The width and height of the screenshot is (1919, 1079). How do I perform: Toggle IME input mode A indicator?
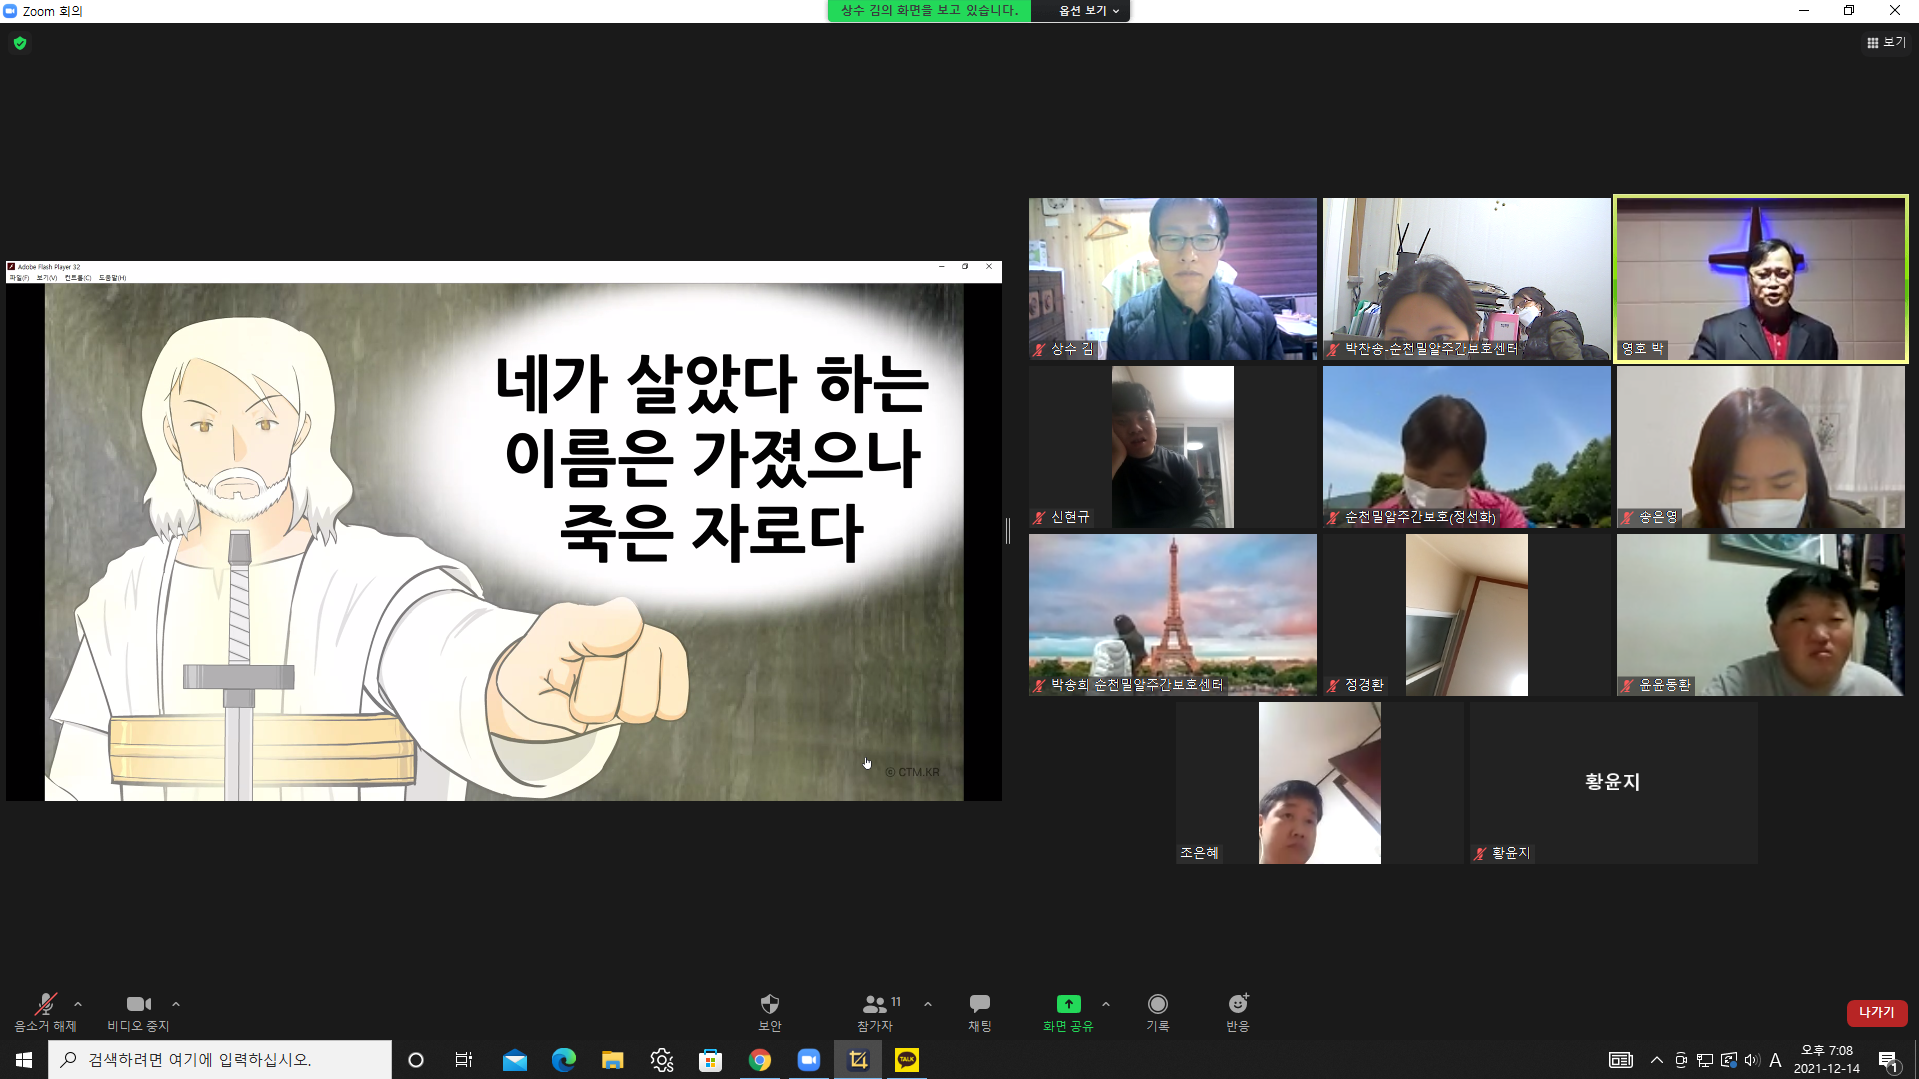pyautogui.click(x=1775, y=1060)
